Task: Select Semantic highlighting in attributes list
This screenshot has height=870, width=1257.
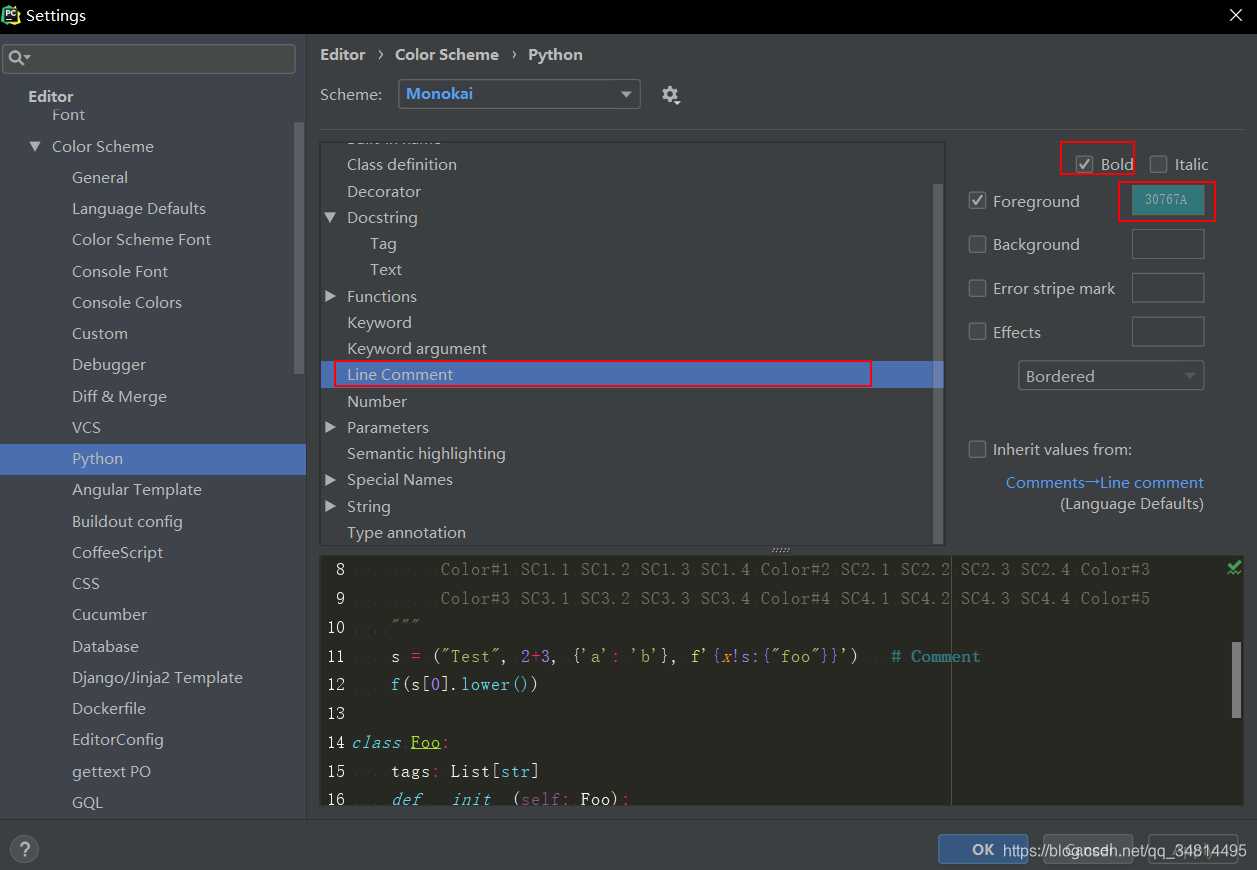Action: (426, 453)
